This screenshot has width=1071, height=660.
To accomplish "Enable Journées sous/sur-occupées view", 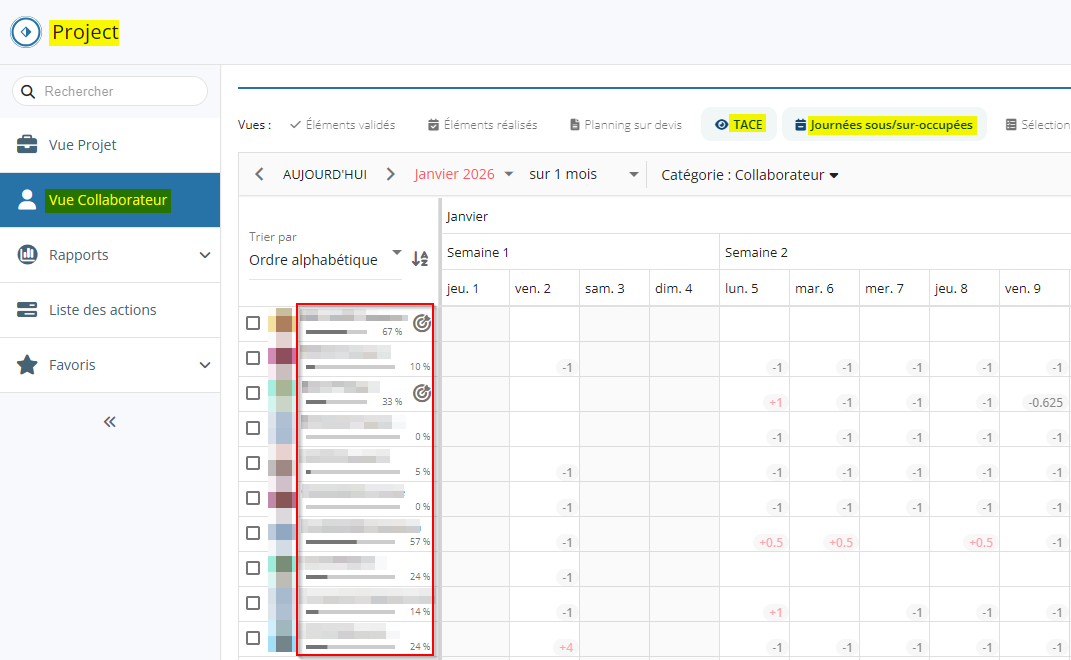I will click(x=883, y=125).
